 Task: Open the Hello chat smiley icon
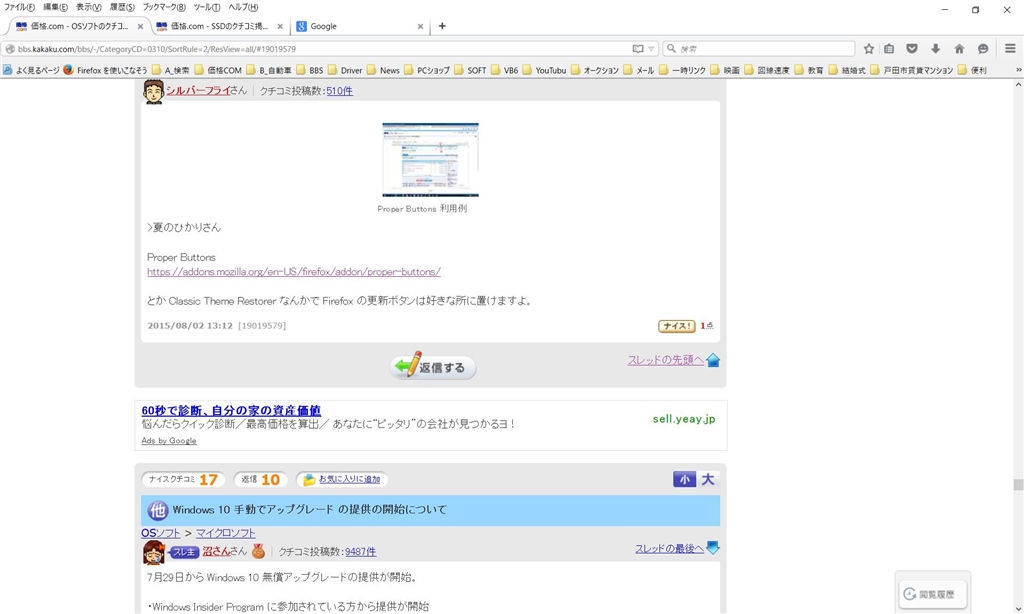tap(983, 48)
